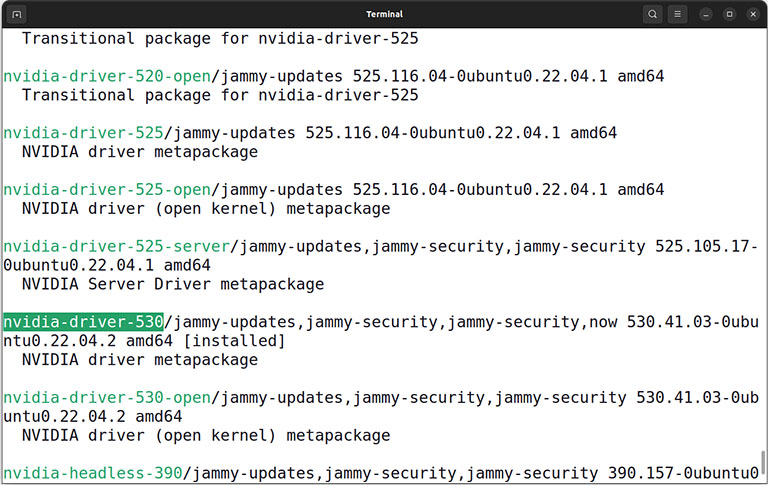The width and height of the screenshot is (768, 485).
Task: Maximize the Terminal window
Action: pyautogui.click(x=729, y=14)
